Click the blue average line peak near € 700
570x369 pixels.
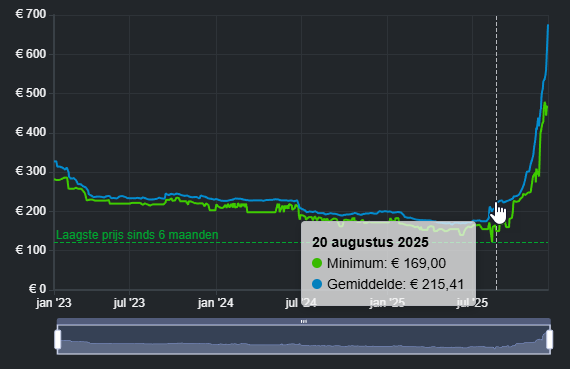(548, 25)
